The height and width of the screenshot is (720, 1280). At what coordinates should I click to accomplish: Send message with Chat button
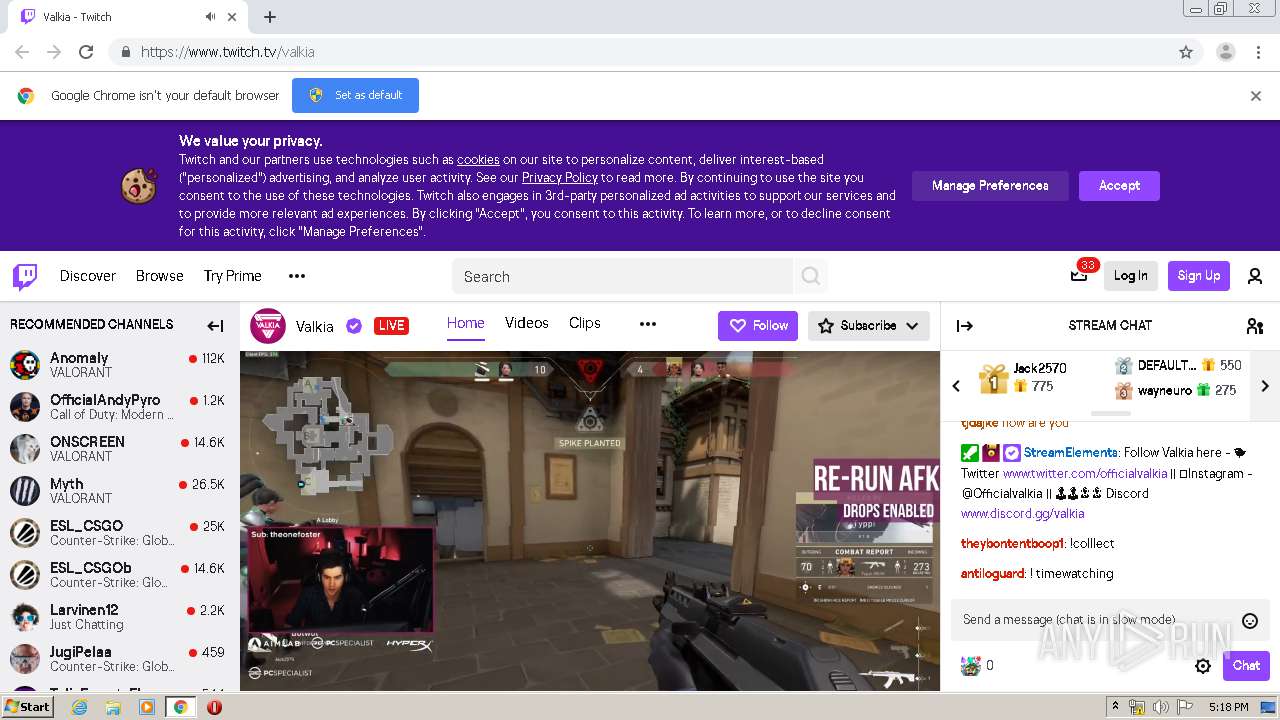[x=1246, y=666]
